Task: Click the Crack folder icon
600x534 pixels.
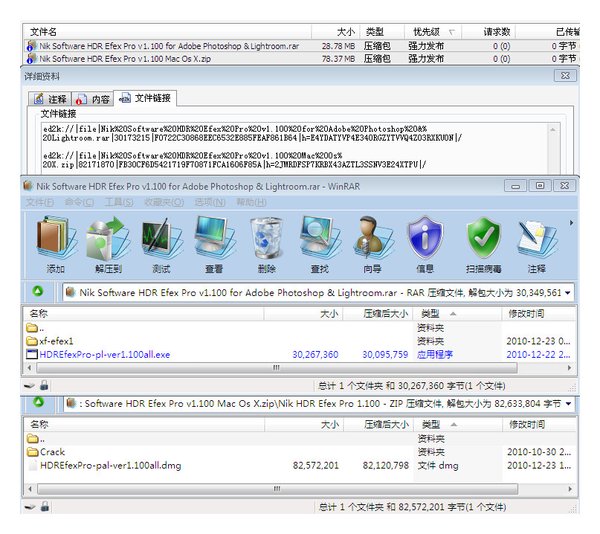Action: pos(33,452)
